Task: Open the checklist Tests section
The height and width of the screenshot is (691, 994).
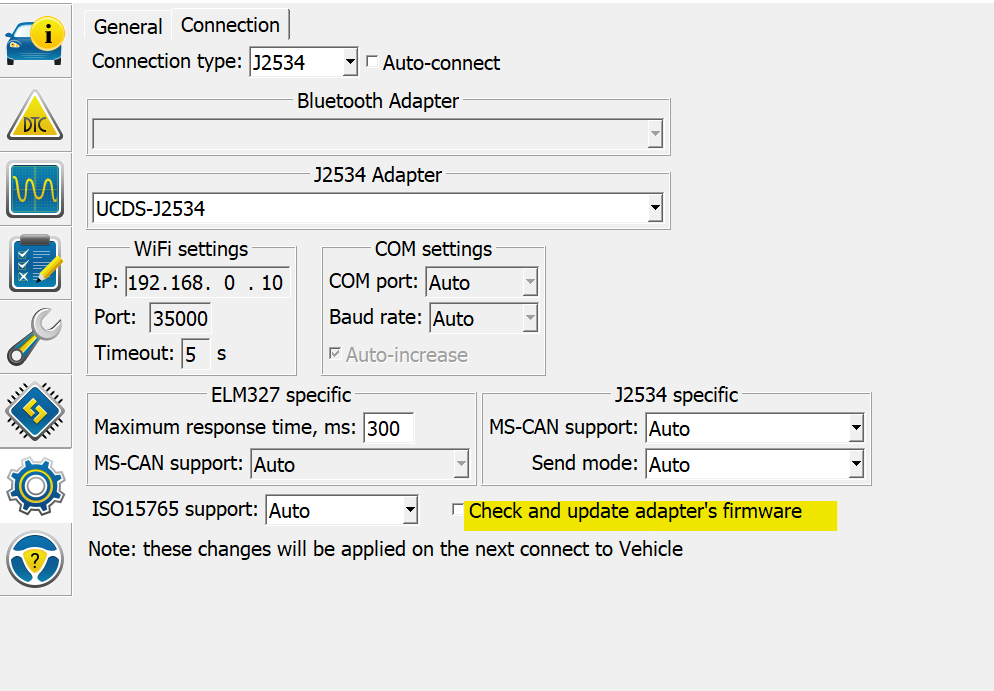Action: [35, 263]
